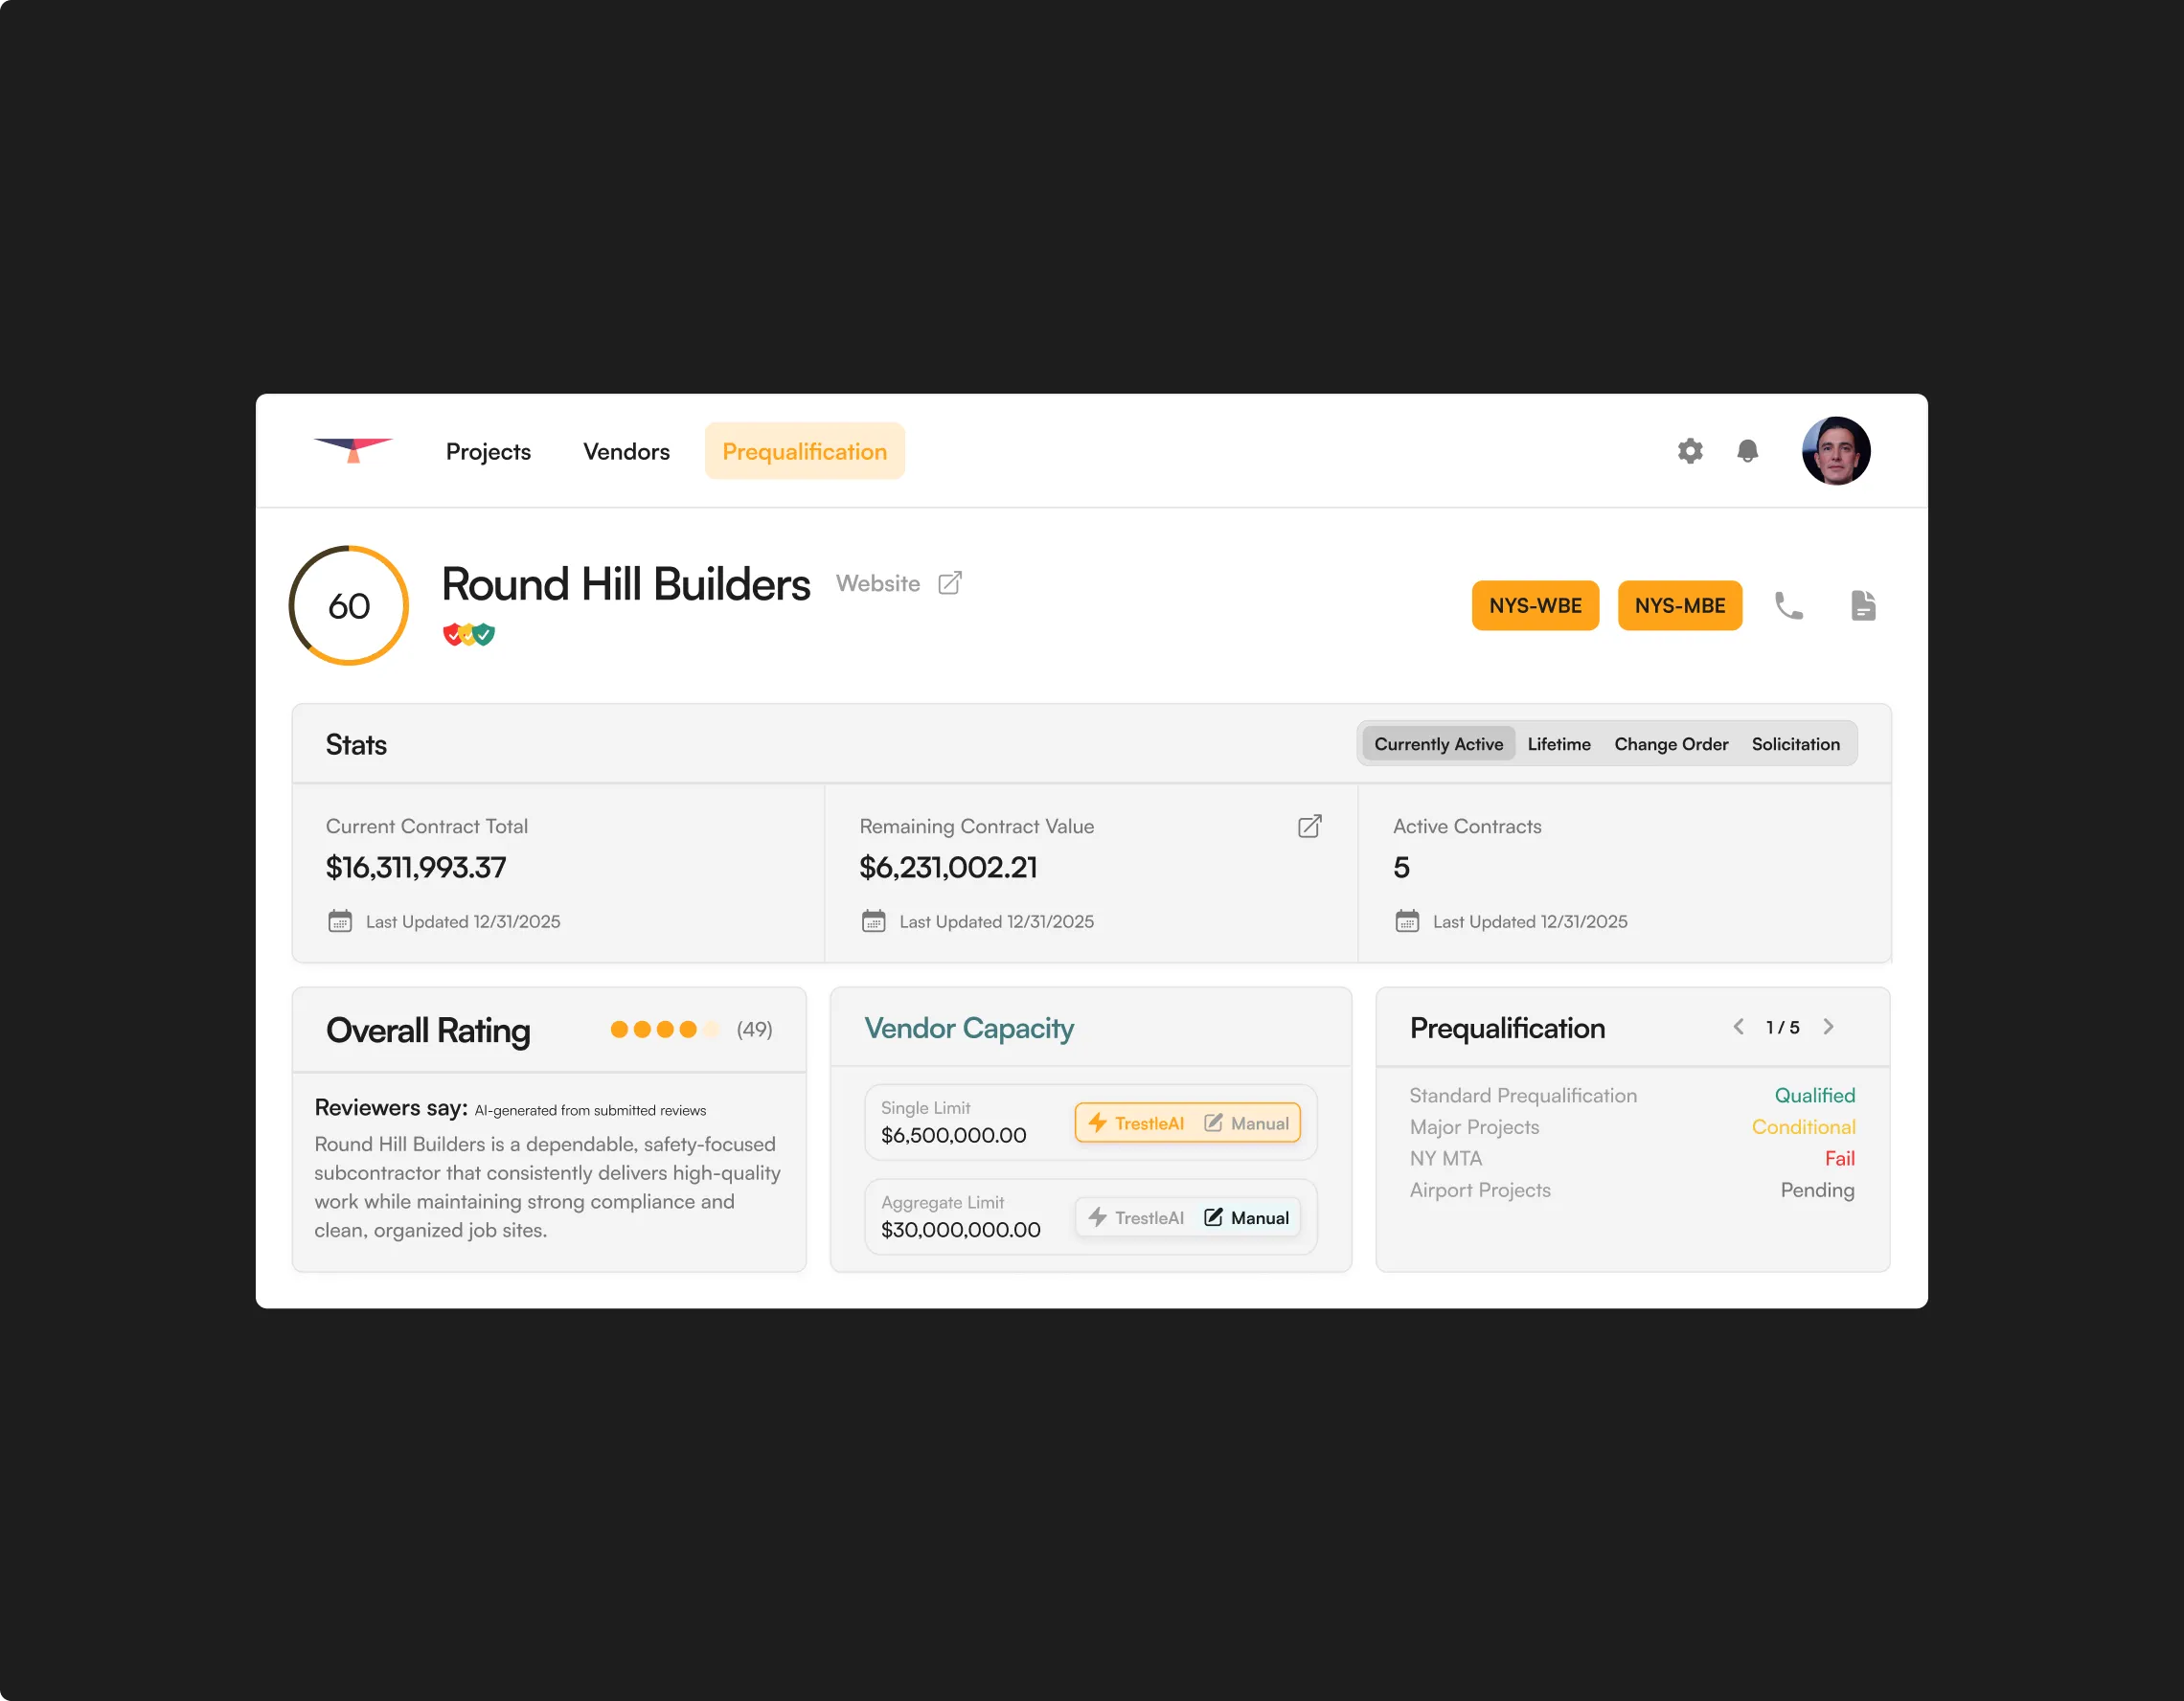Open the settings gear icon
The image size is (2184, 1701).
click(x=1690, y=451)
